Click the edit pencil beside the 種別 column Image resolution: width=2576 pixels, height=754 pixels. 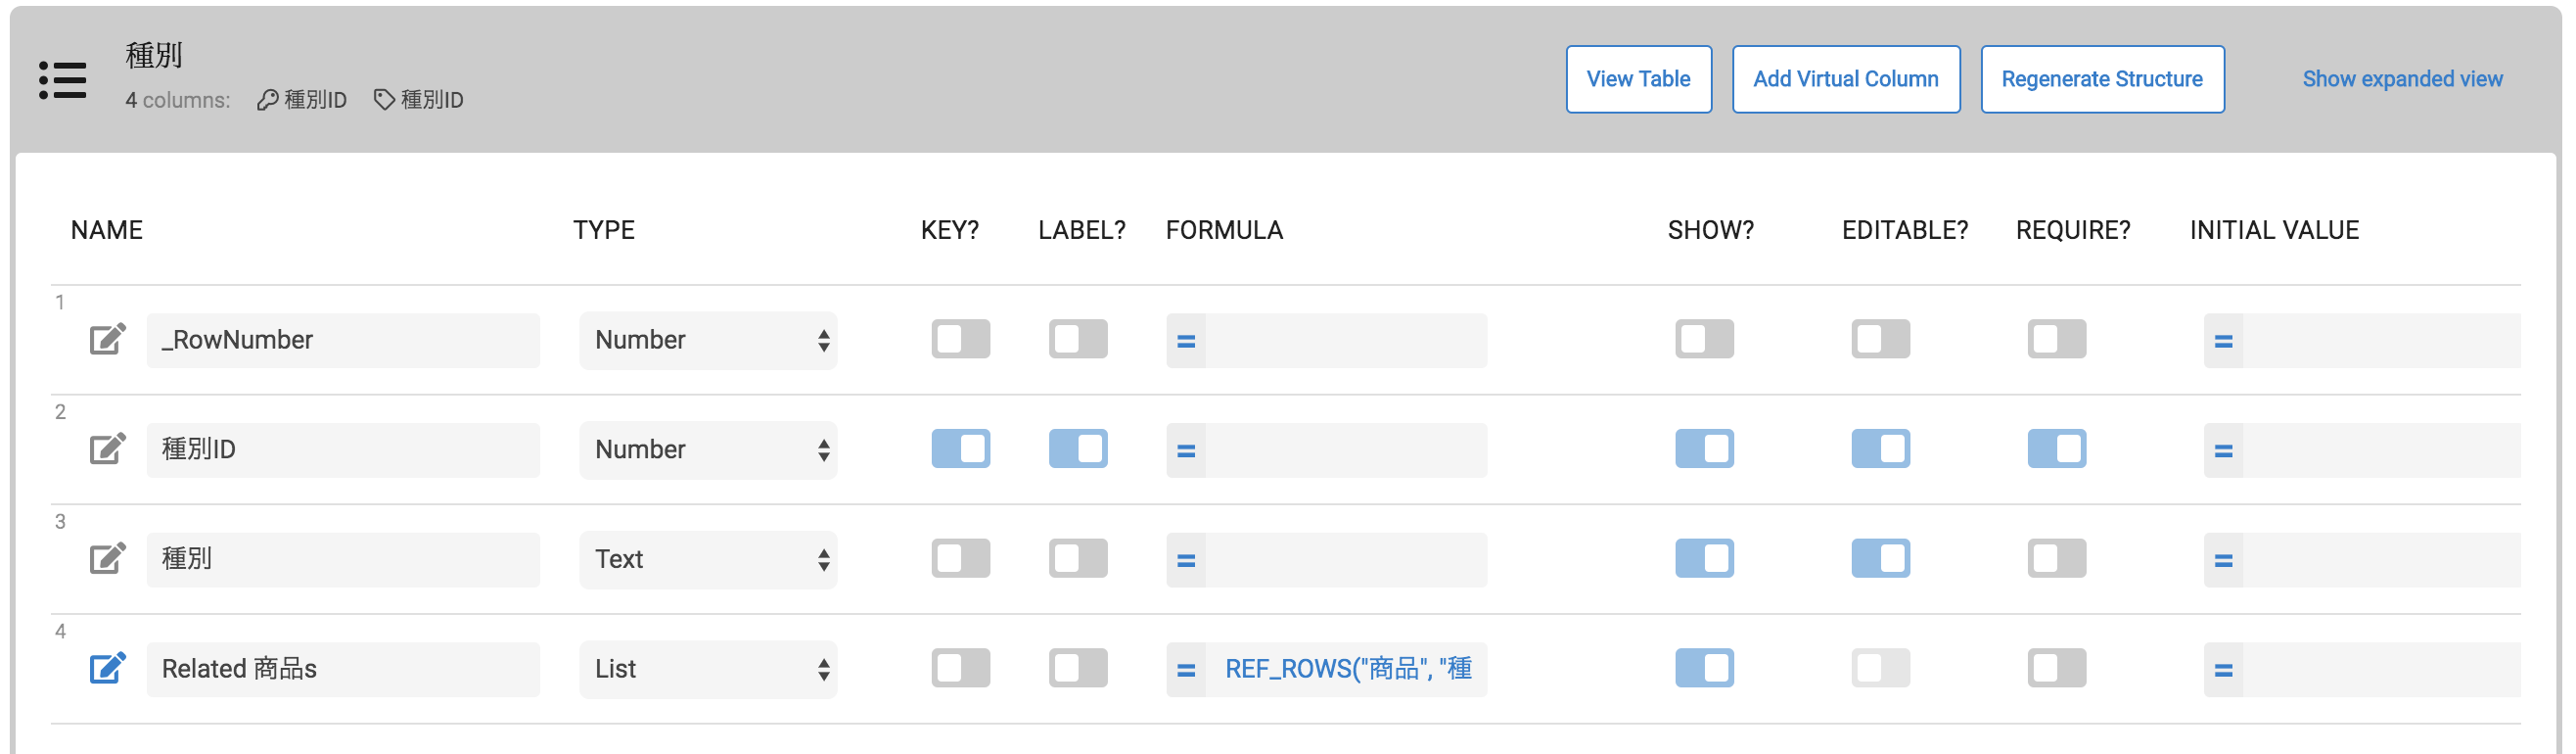coord(107,559)
